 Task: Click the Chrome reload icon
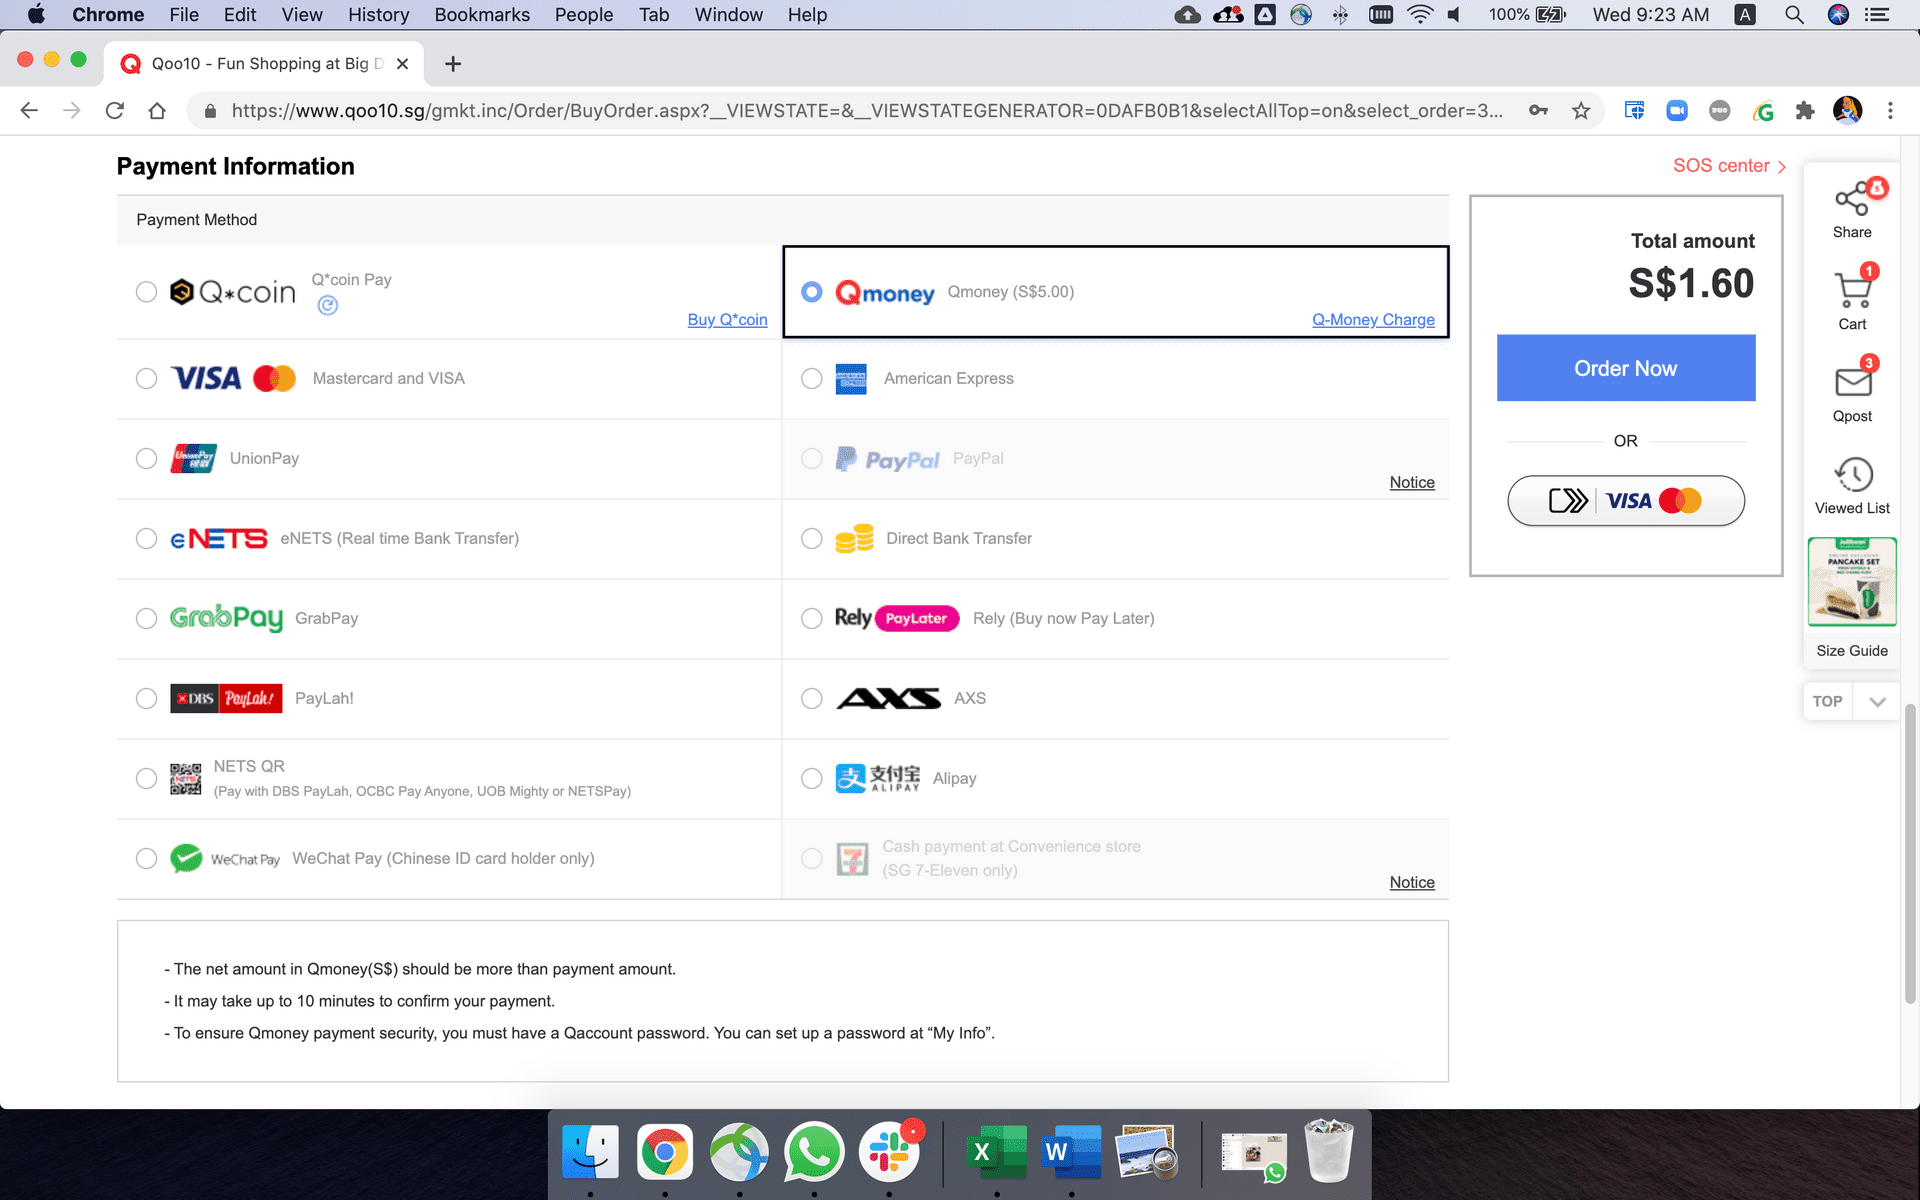pos(115,111)
